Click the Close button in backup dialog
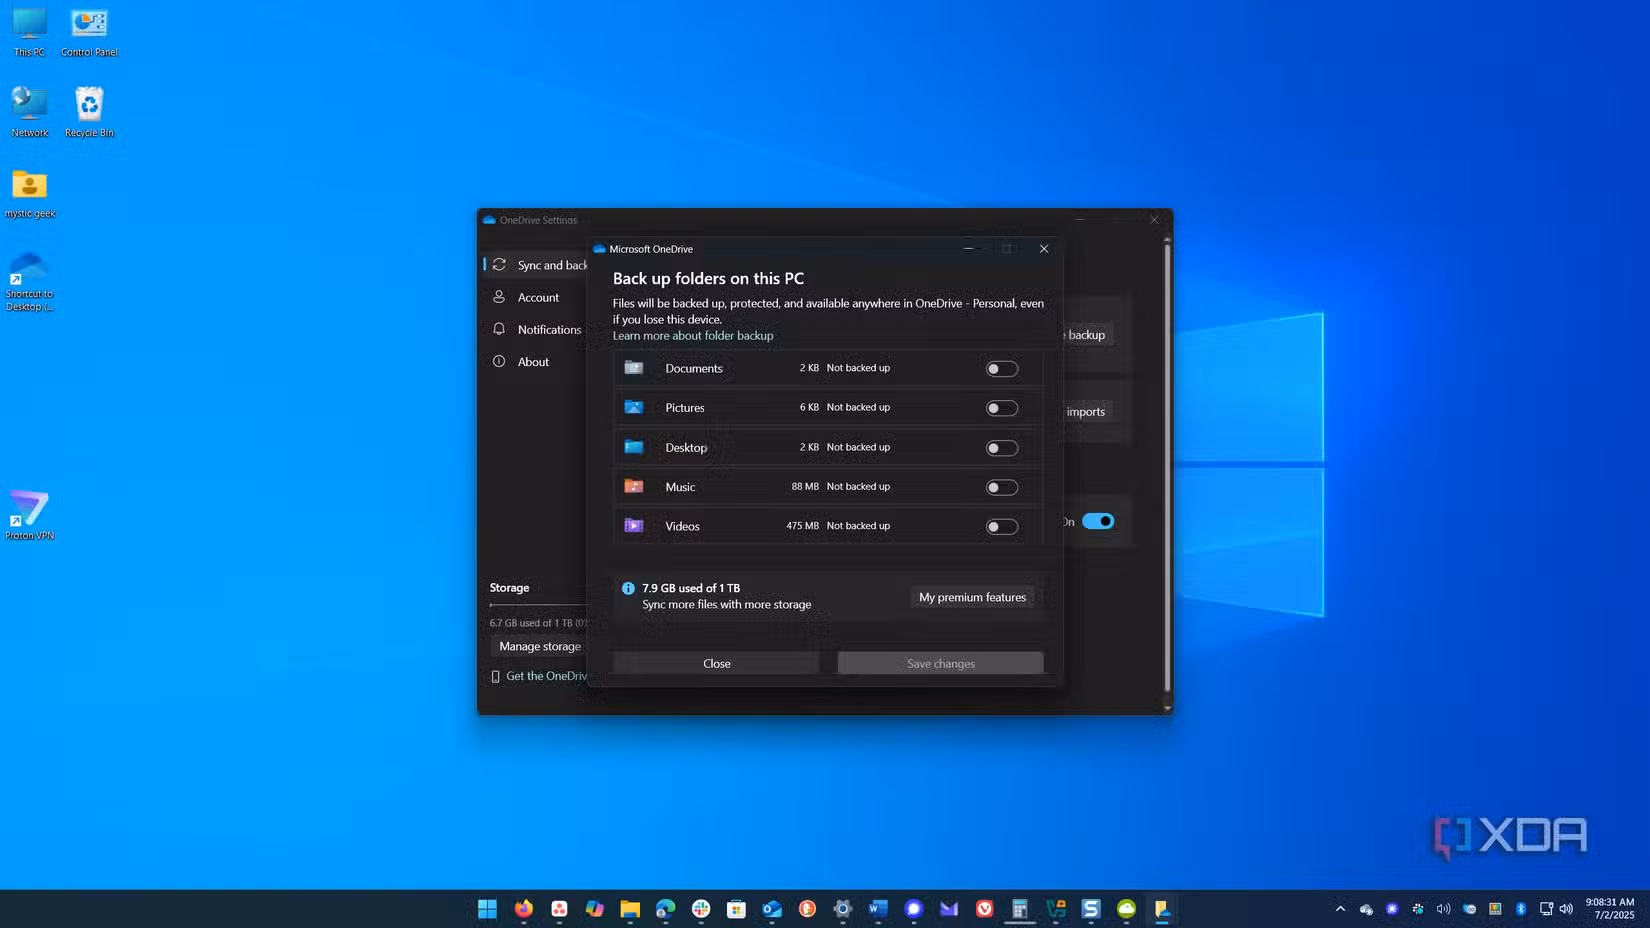 click(716, 663)
